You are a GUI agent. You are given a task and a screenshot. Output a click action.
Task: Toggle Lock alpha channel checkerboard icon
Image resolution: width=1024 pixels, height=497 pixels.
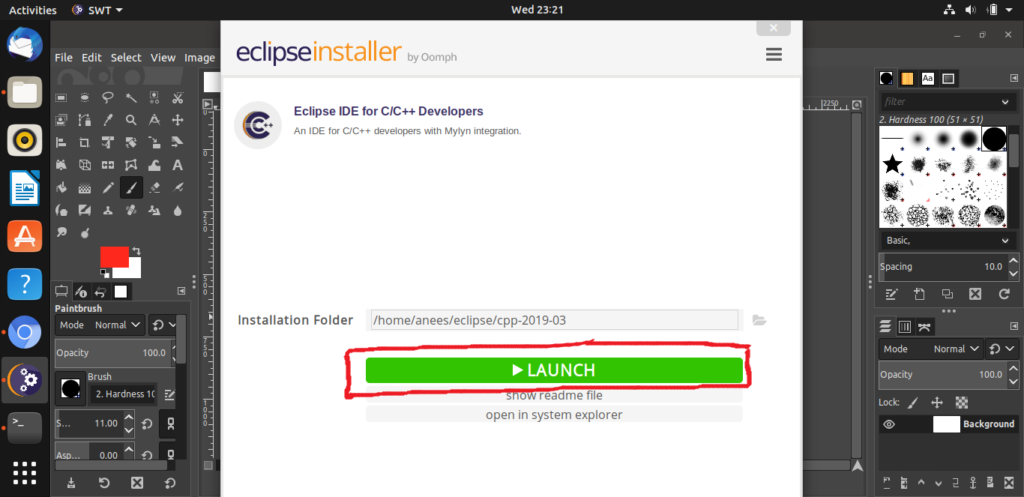point(961,402)
